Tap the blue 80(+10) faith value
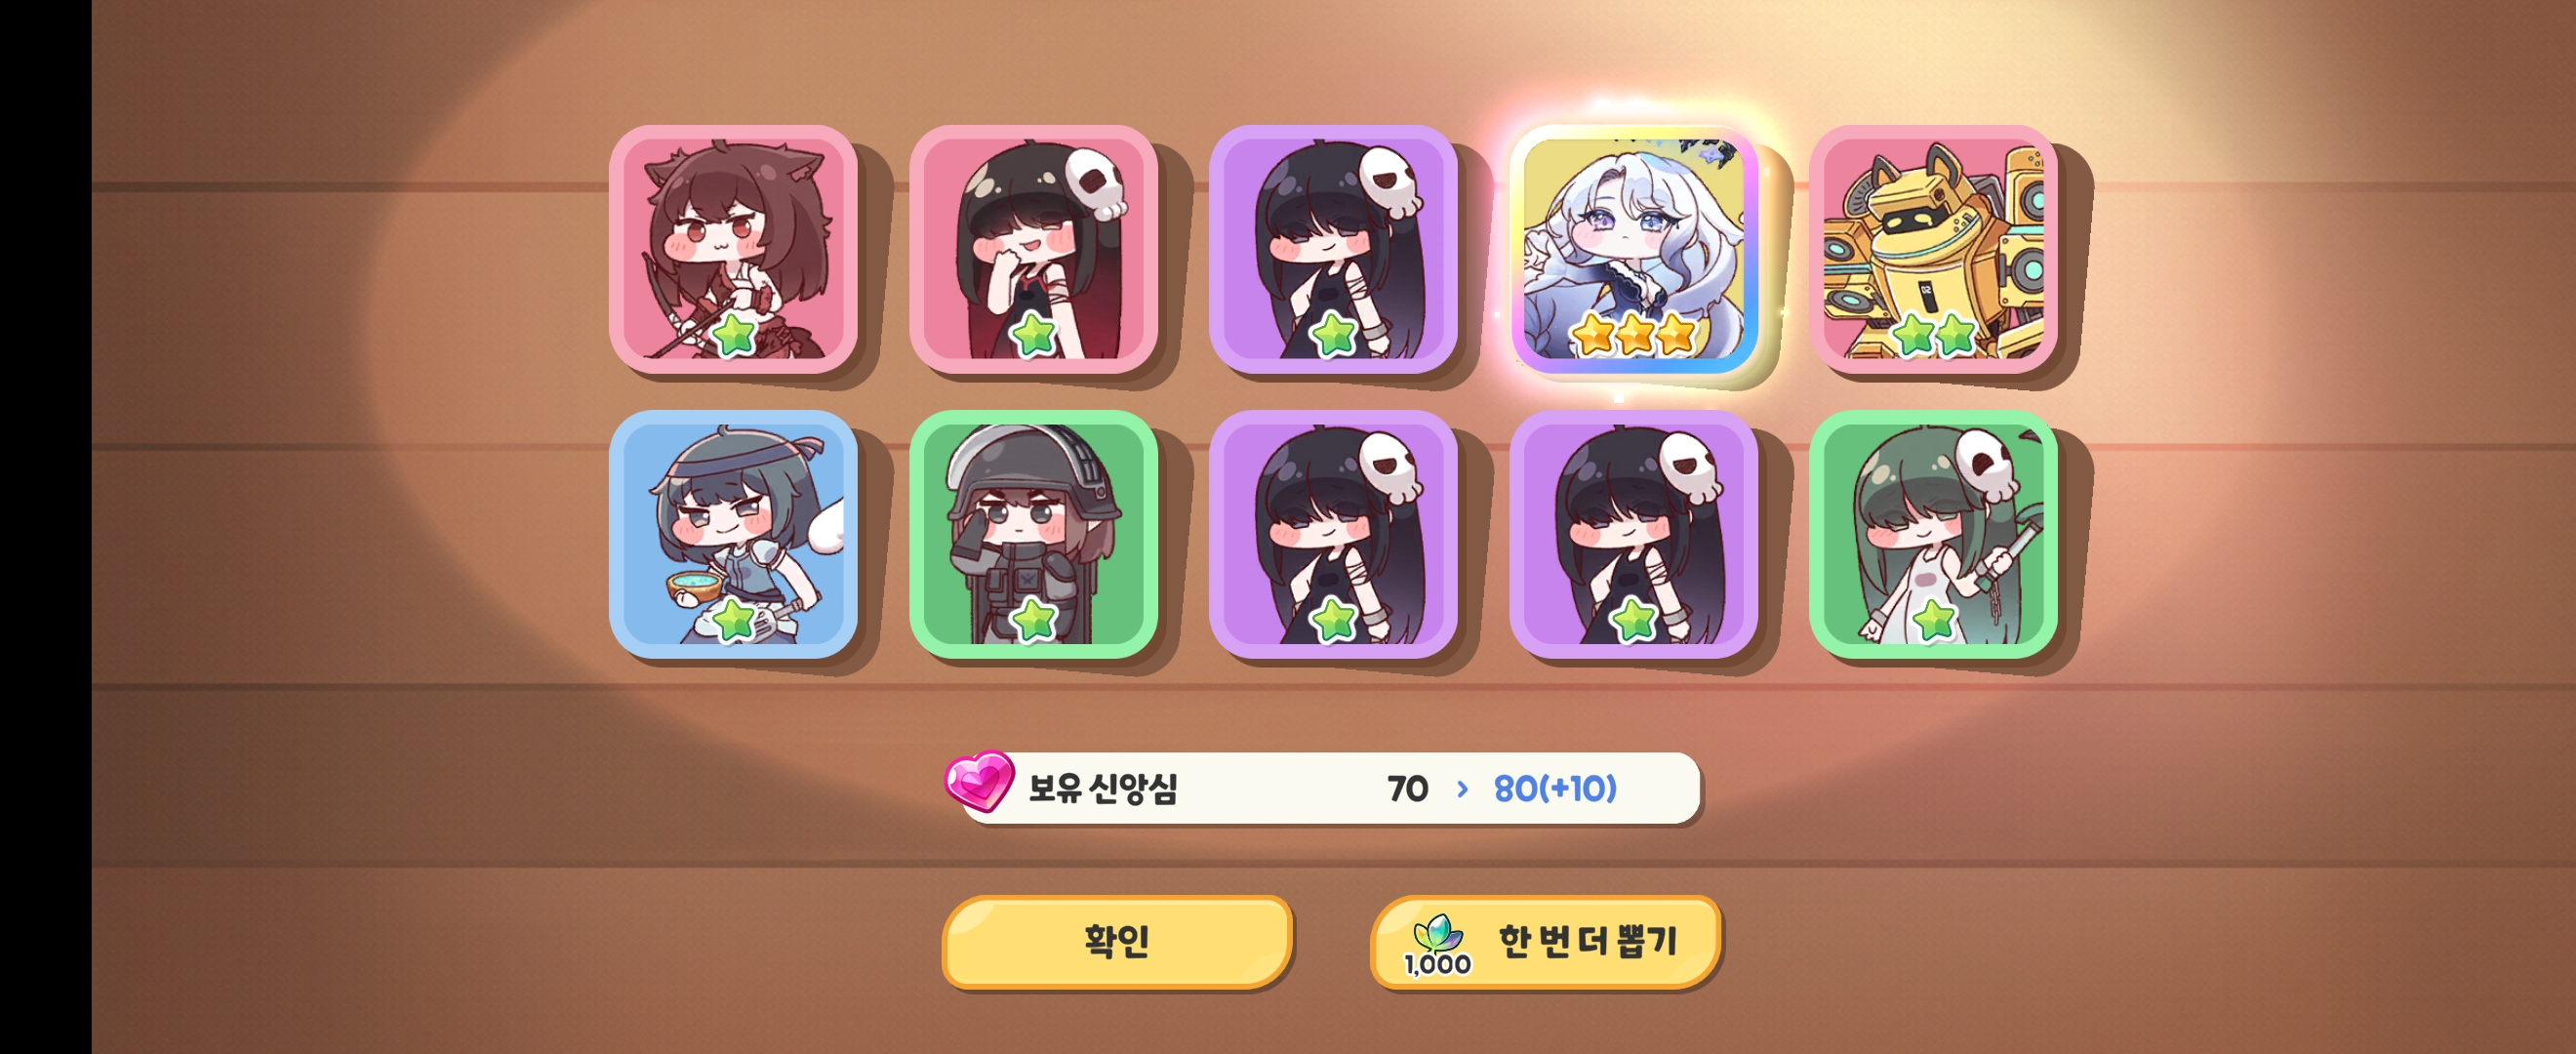The image size is (2576, 1054). coord(1555,789)
